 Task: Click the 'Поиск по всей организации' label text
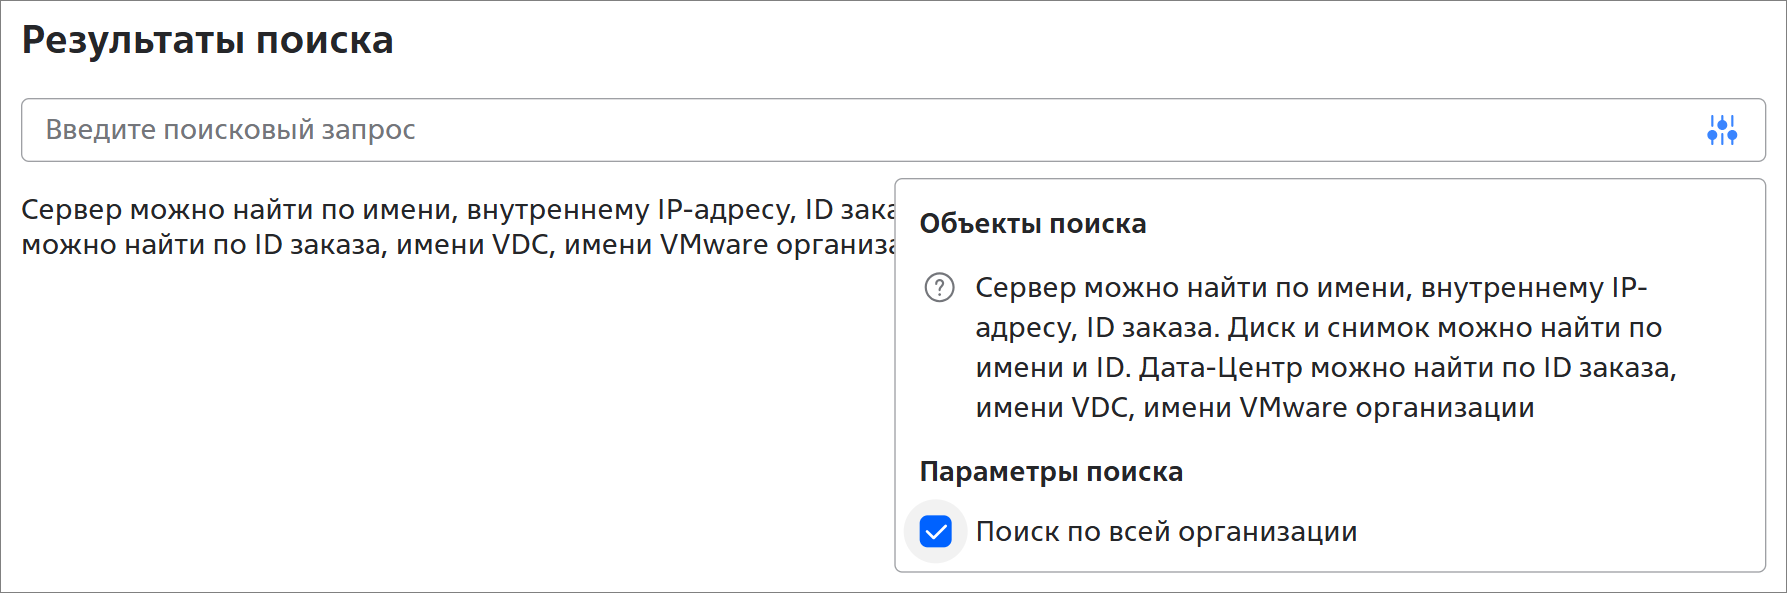[1166, 532]
